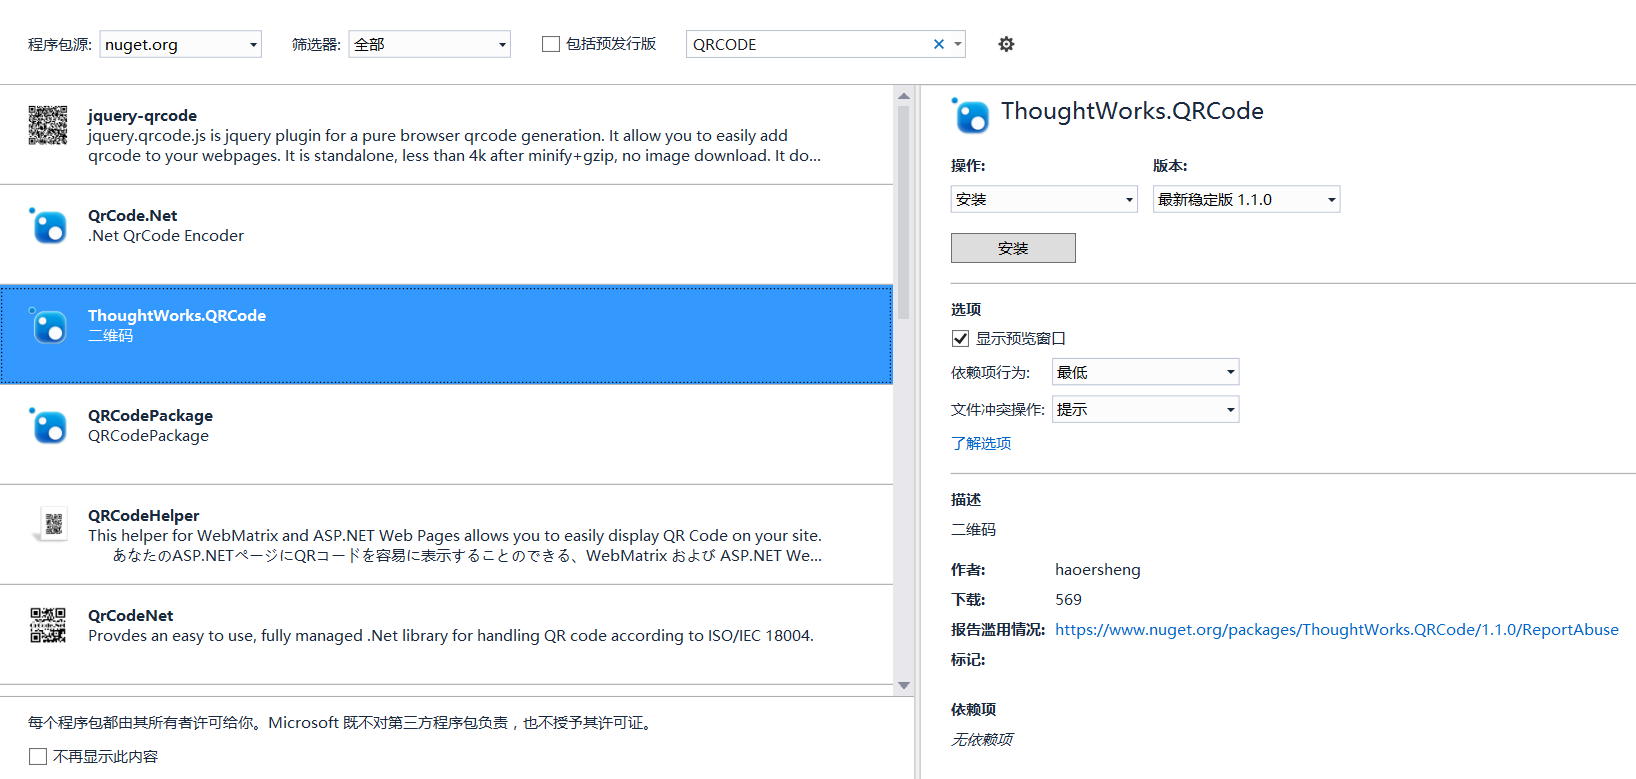This screenshot has height=779, width=1636.
Task: Click the QRCodePackage package icon
Action: pos(48,425)
